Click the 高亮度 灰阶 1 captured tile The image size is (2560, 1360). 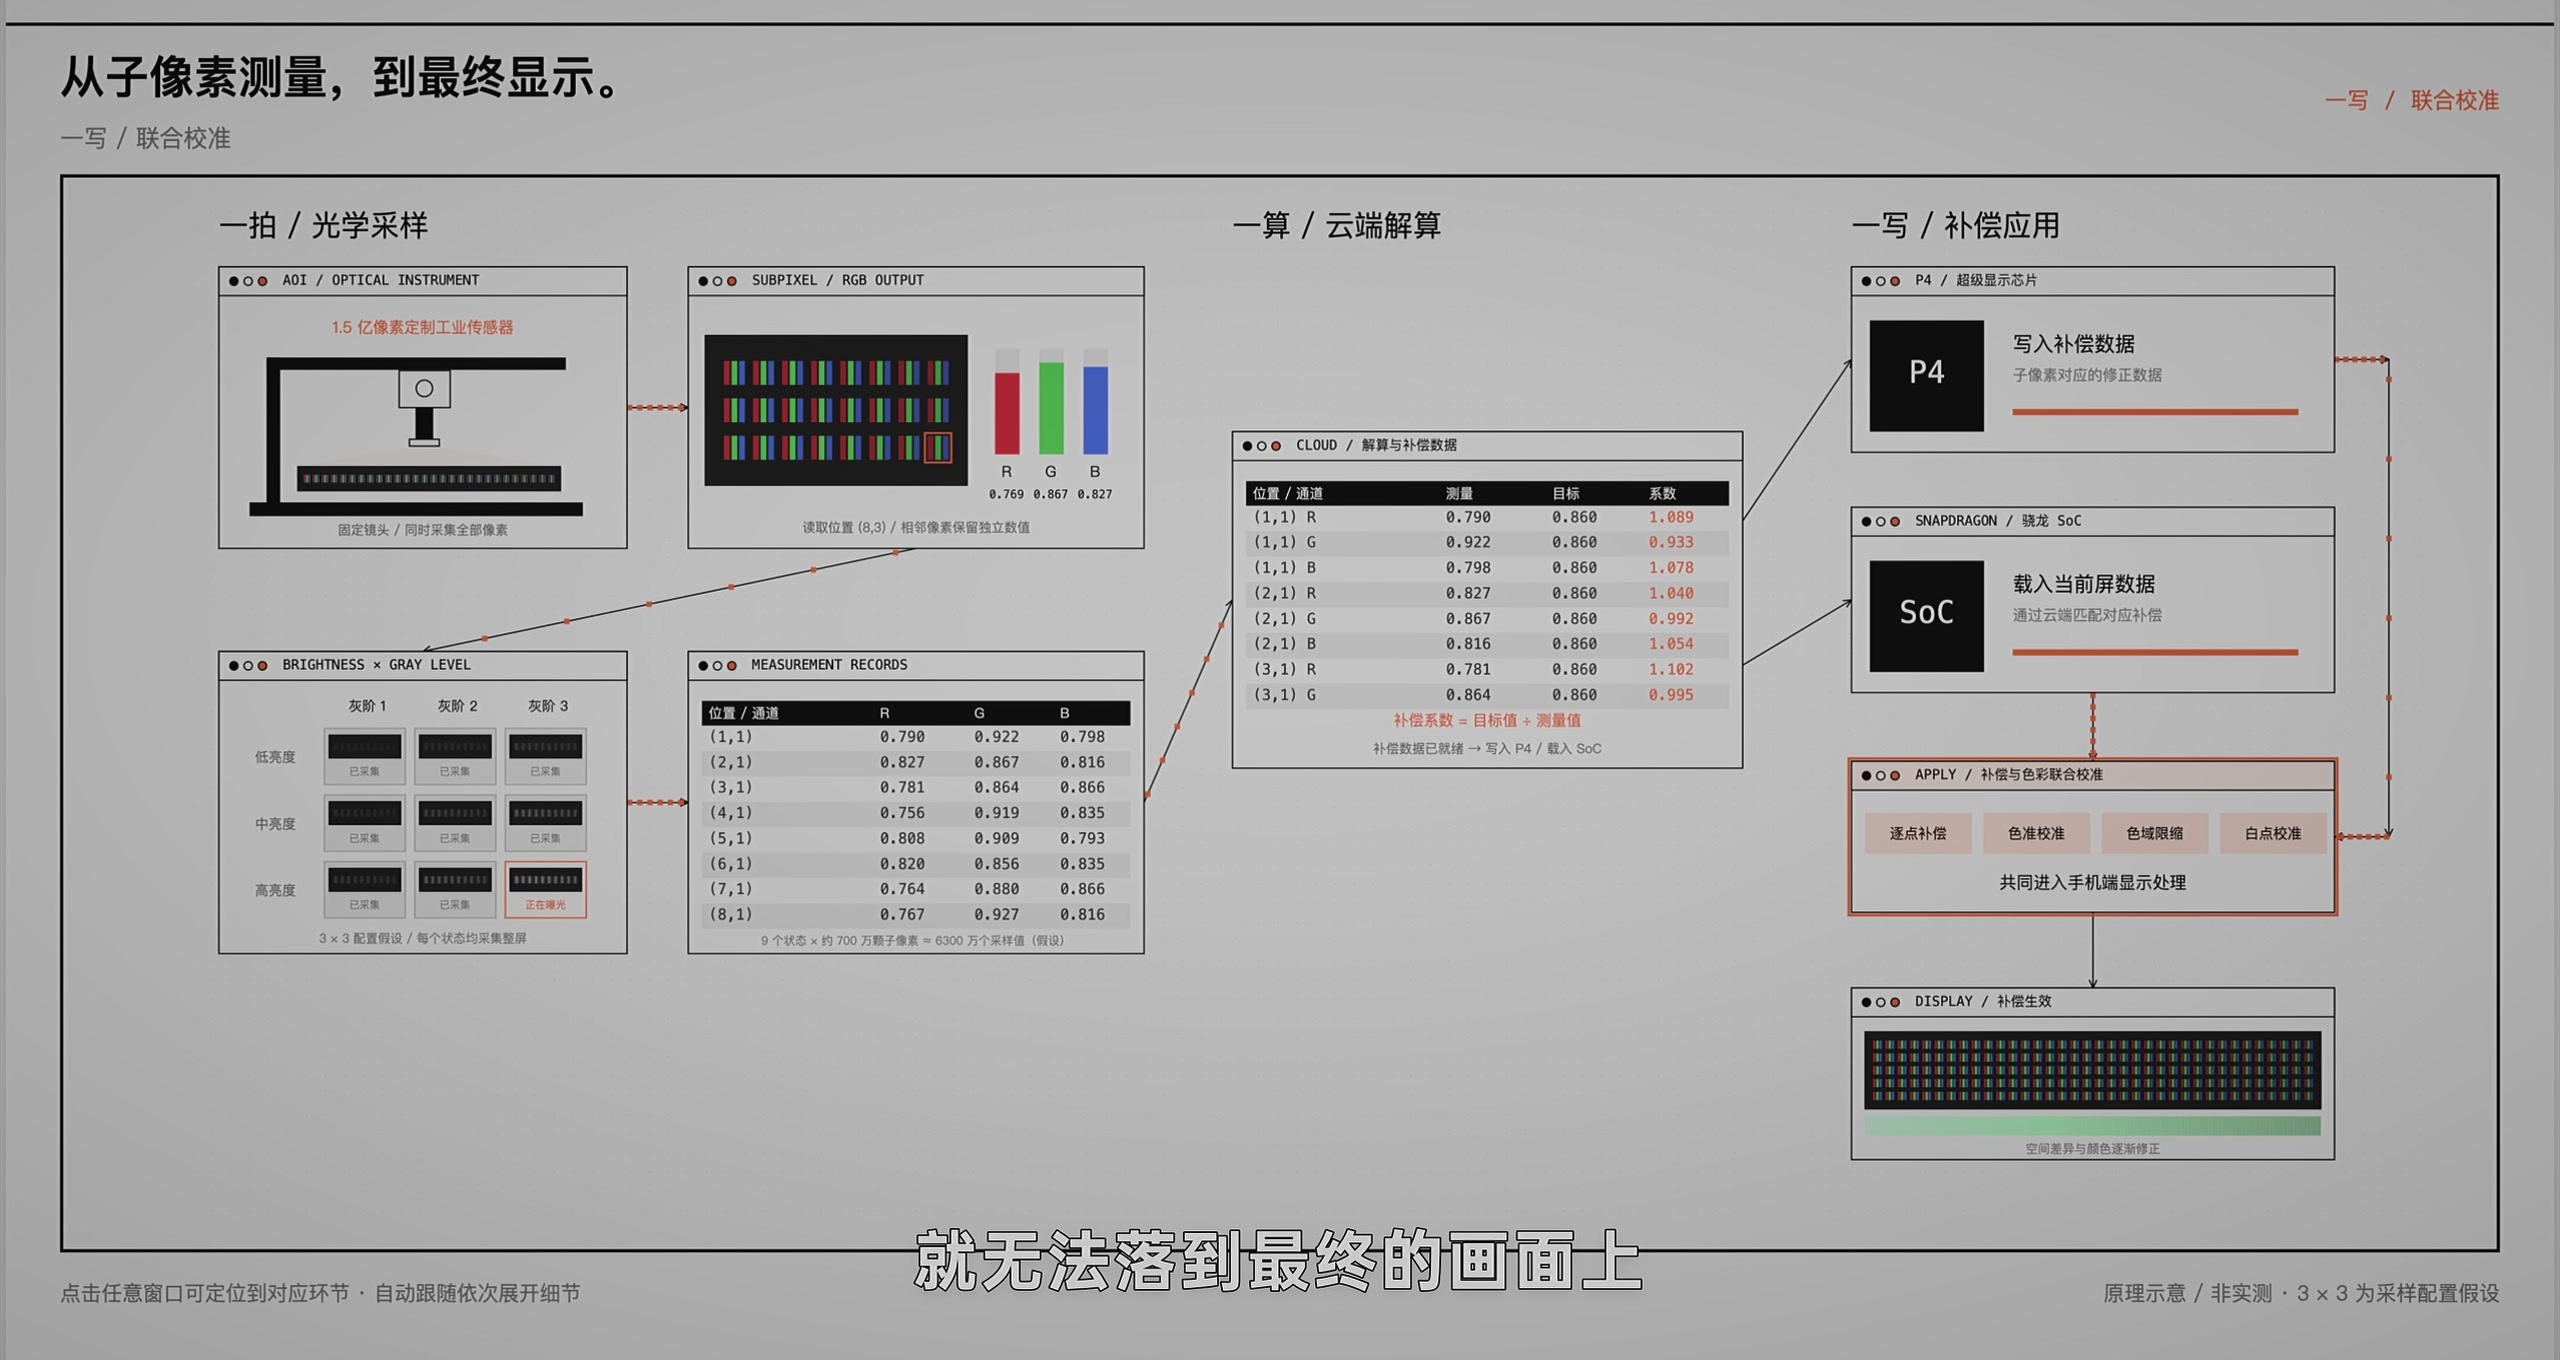pos(364,889)
